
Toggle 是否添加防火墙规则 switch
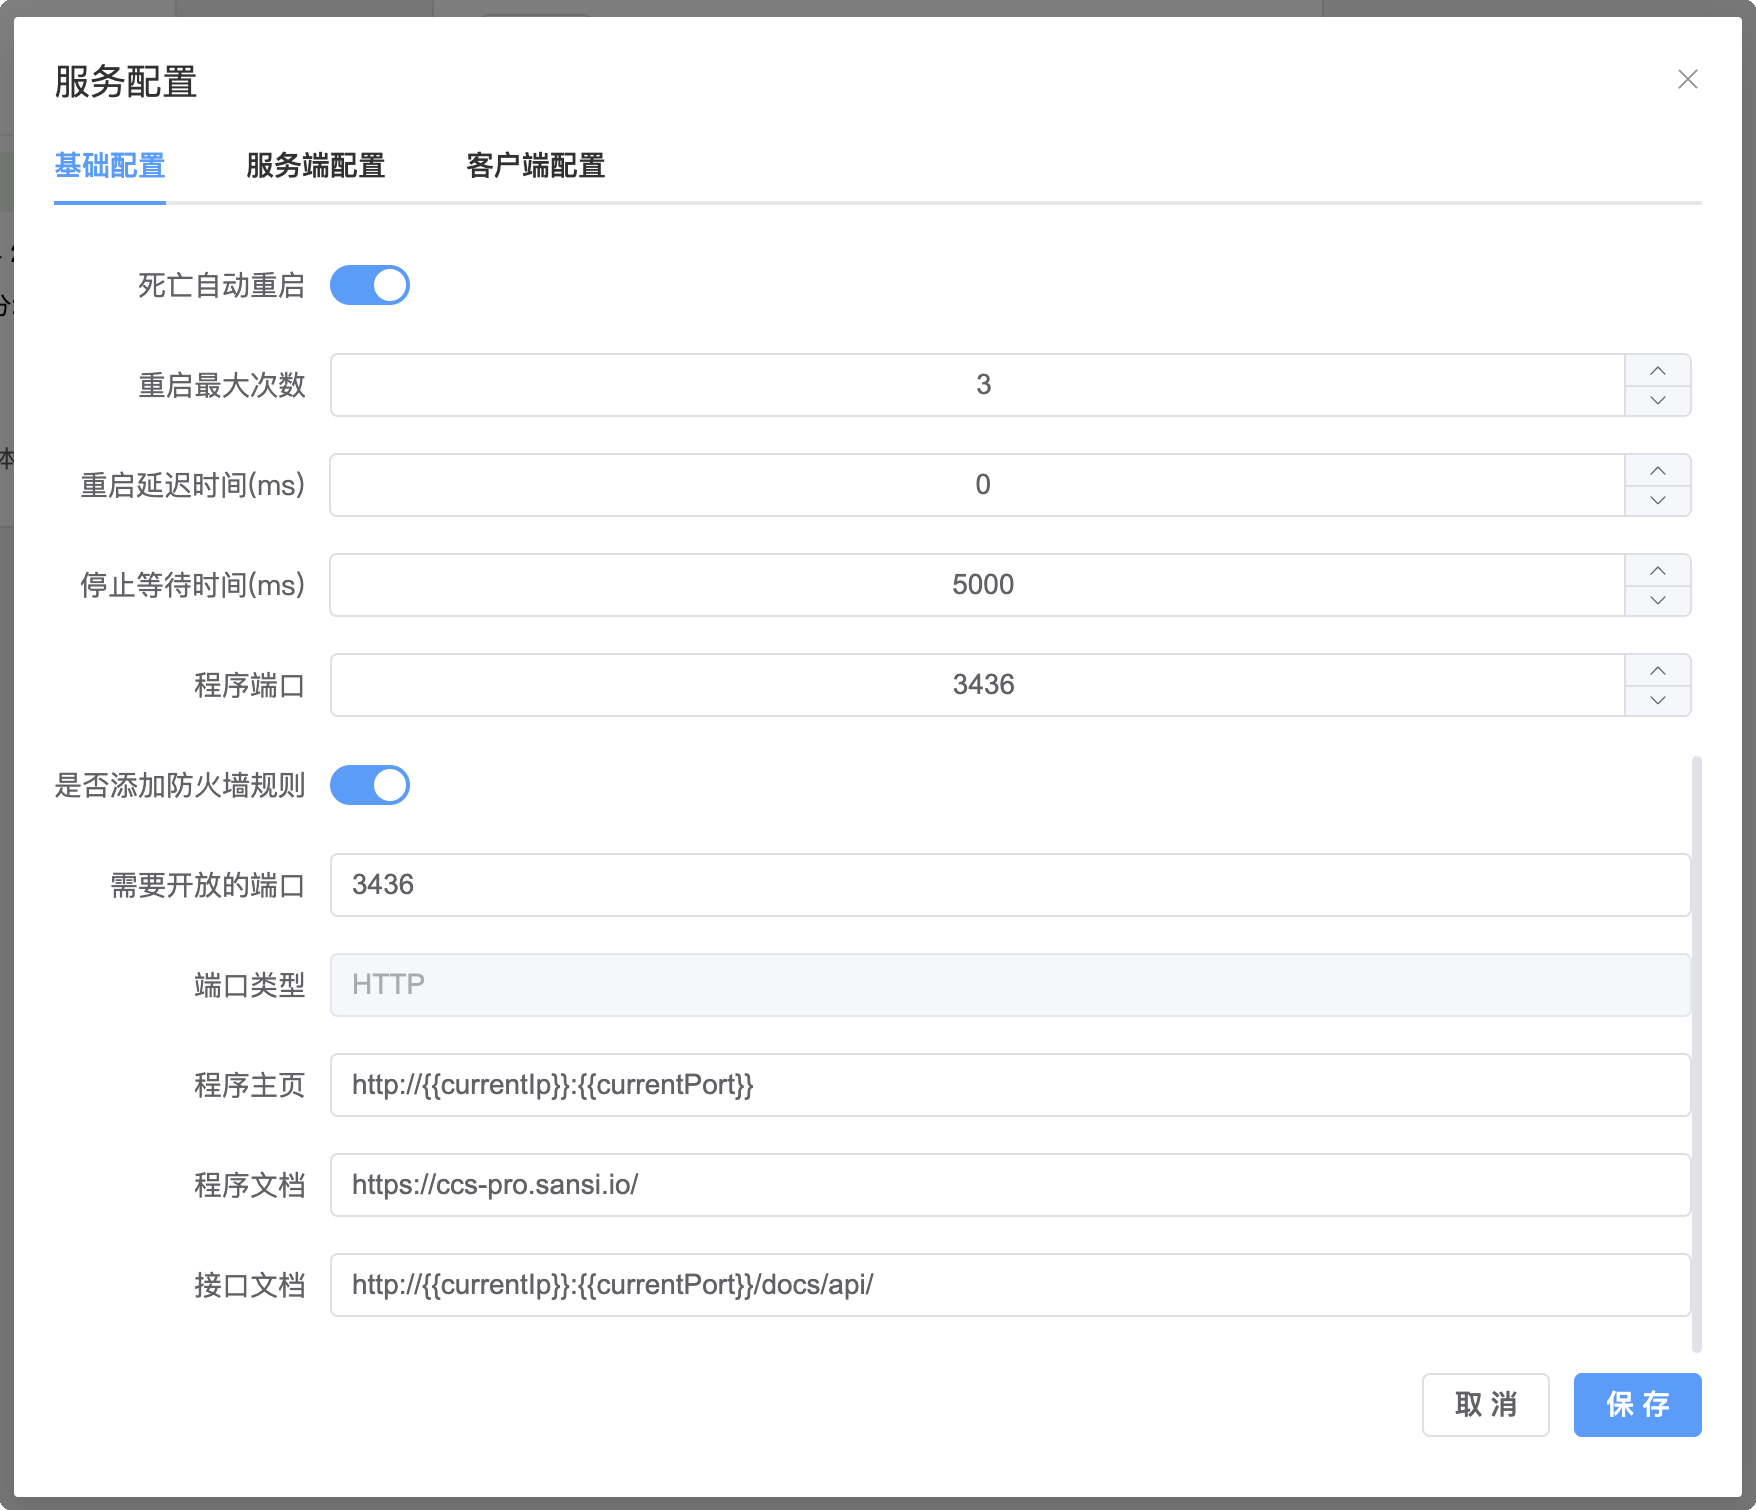tap(370, 785)
